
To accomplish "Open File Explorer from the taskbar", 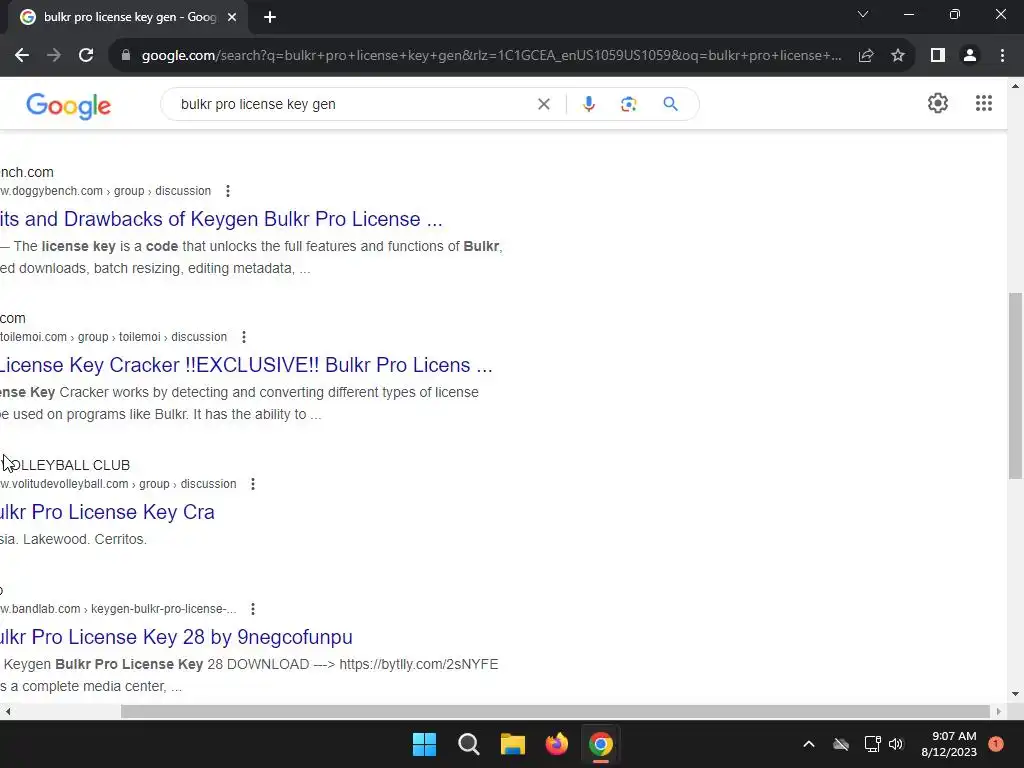I will coord(513,744).
